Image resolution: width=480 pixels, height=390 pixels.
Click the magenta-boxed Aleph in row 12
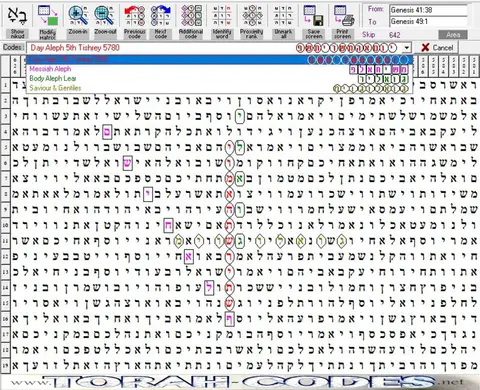(x=189, y=256)
